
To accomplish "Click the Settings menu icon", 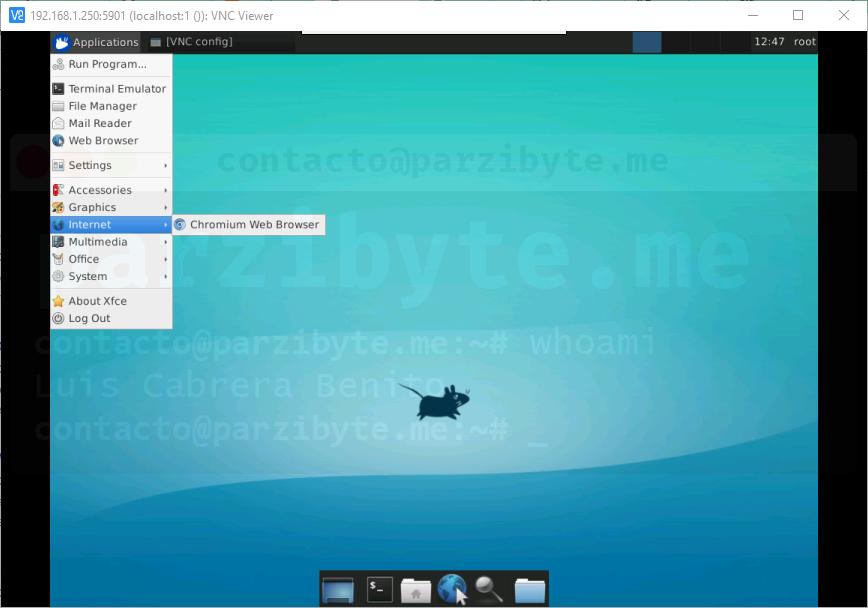I will [58, 165].
